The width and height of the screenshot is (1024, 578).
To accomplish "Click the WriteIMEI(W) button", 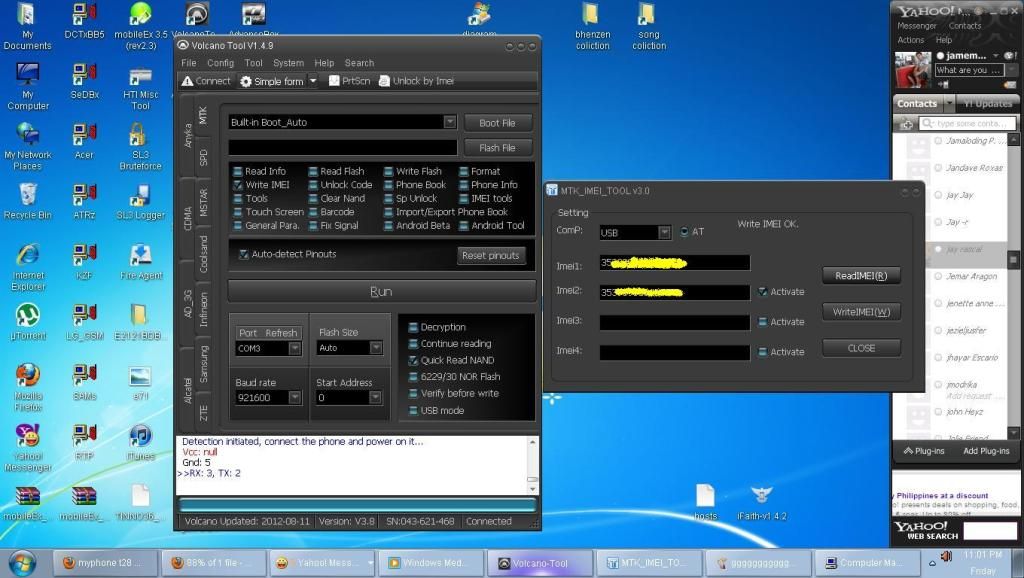I will click(861, 312).
